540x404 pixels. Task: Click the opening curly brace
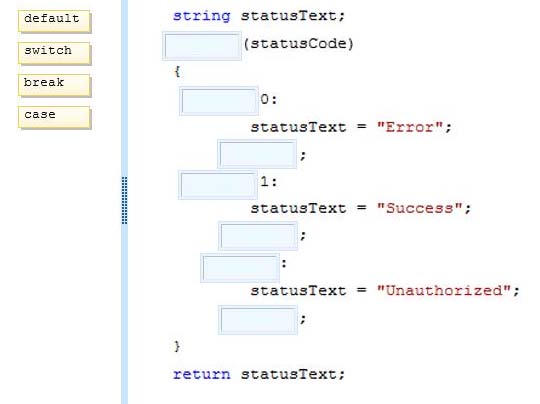click(x=177, y=72)
